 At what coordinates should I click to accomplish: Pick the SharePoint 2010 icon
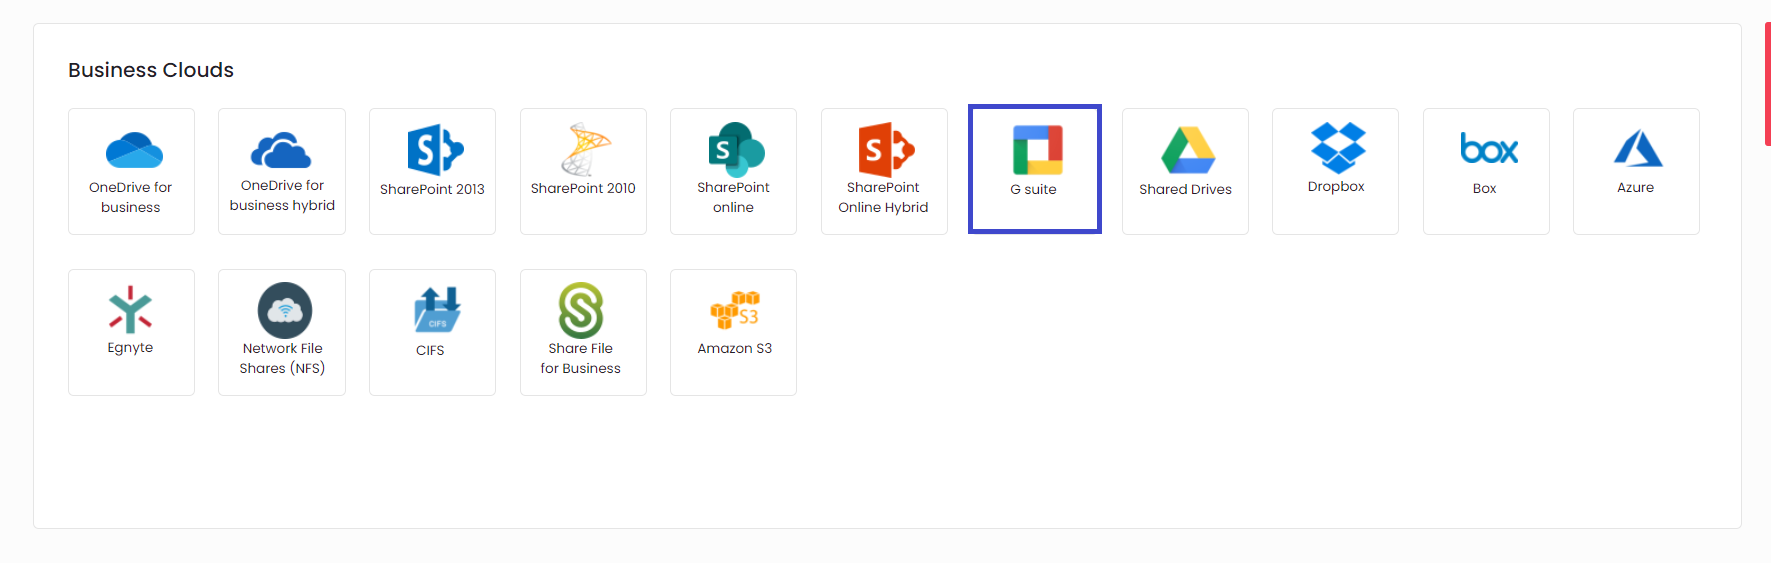pyautogui.click(x=585, y=150)
